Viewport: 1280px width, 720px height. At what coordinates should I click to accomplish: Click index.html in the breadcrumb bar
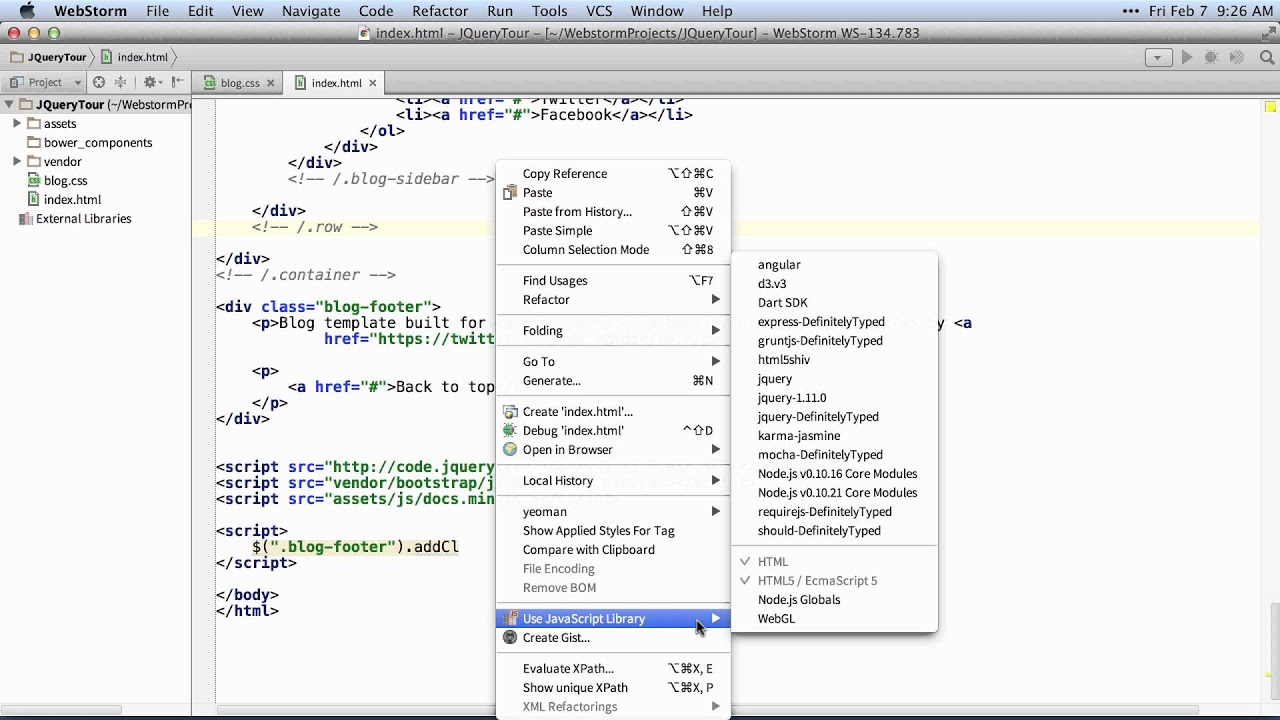tap(142, 57)
